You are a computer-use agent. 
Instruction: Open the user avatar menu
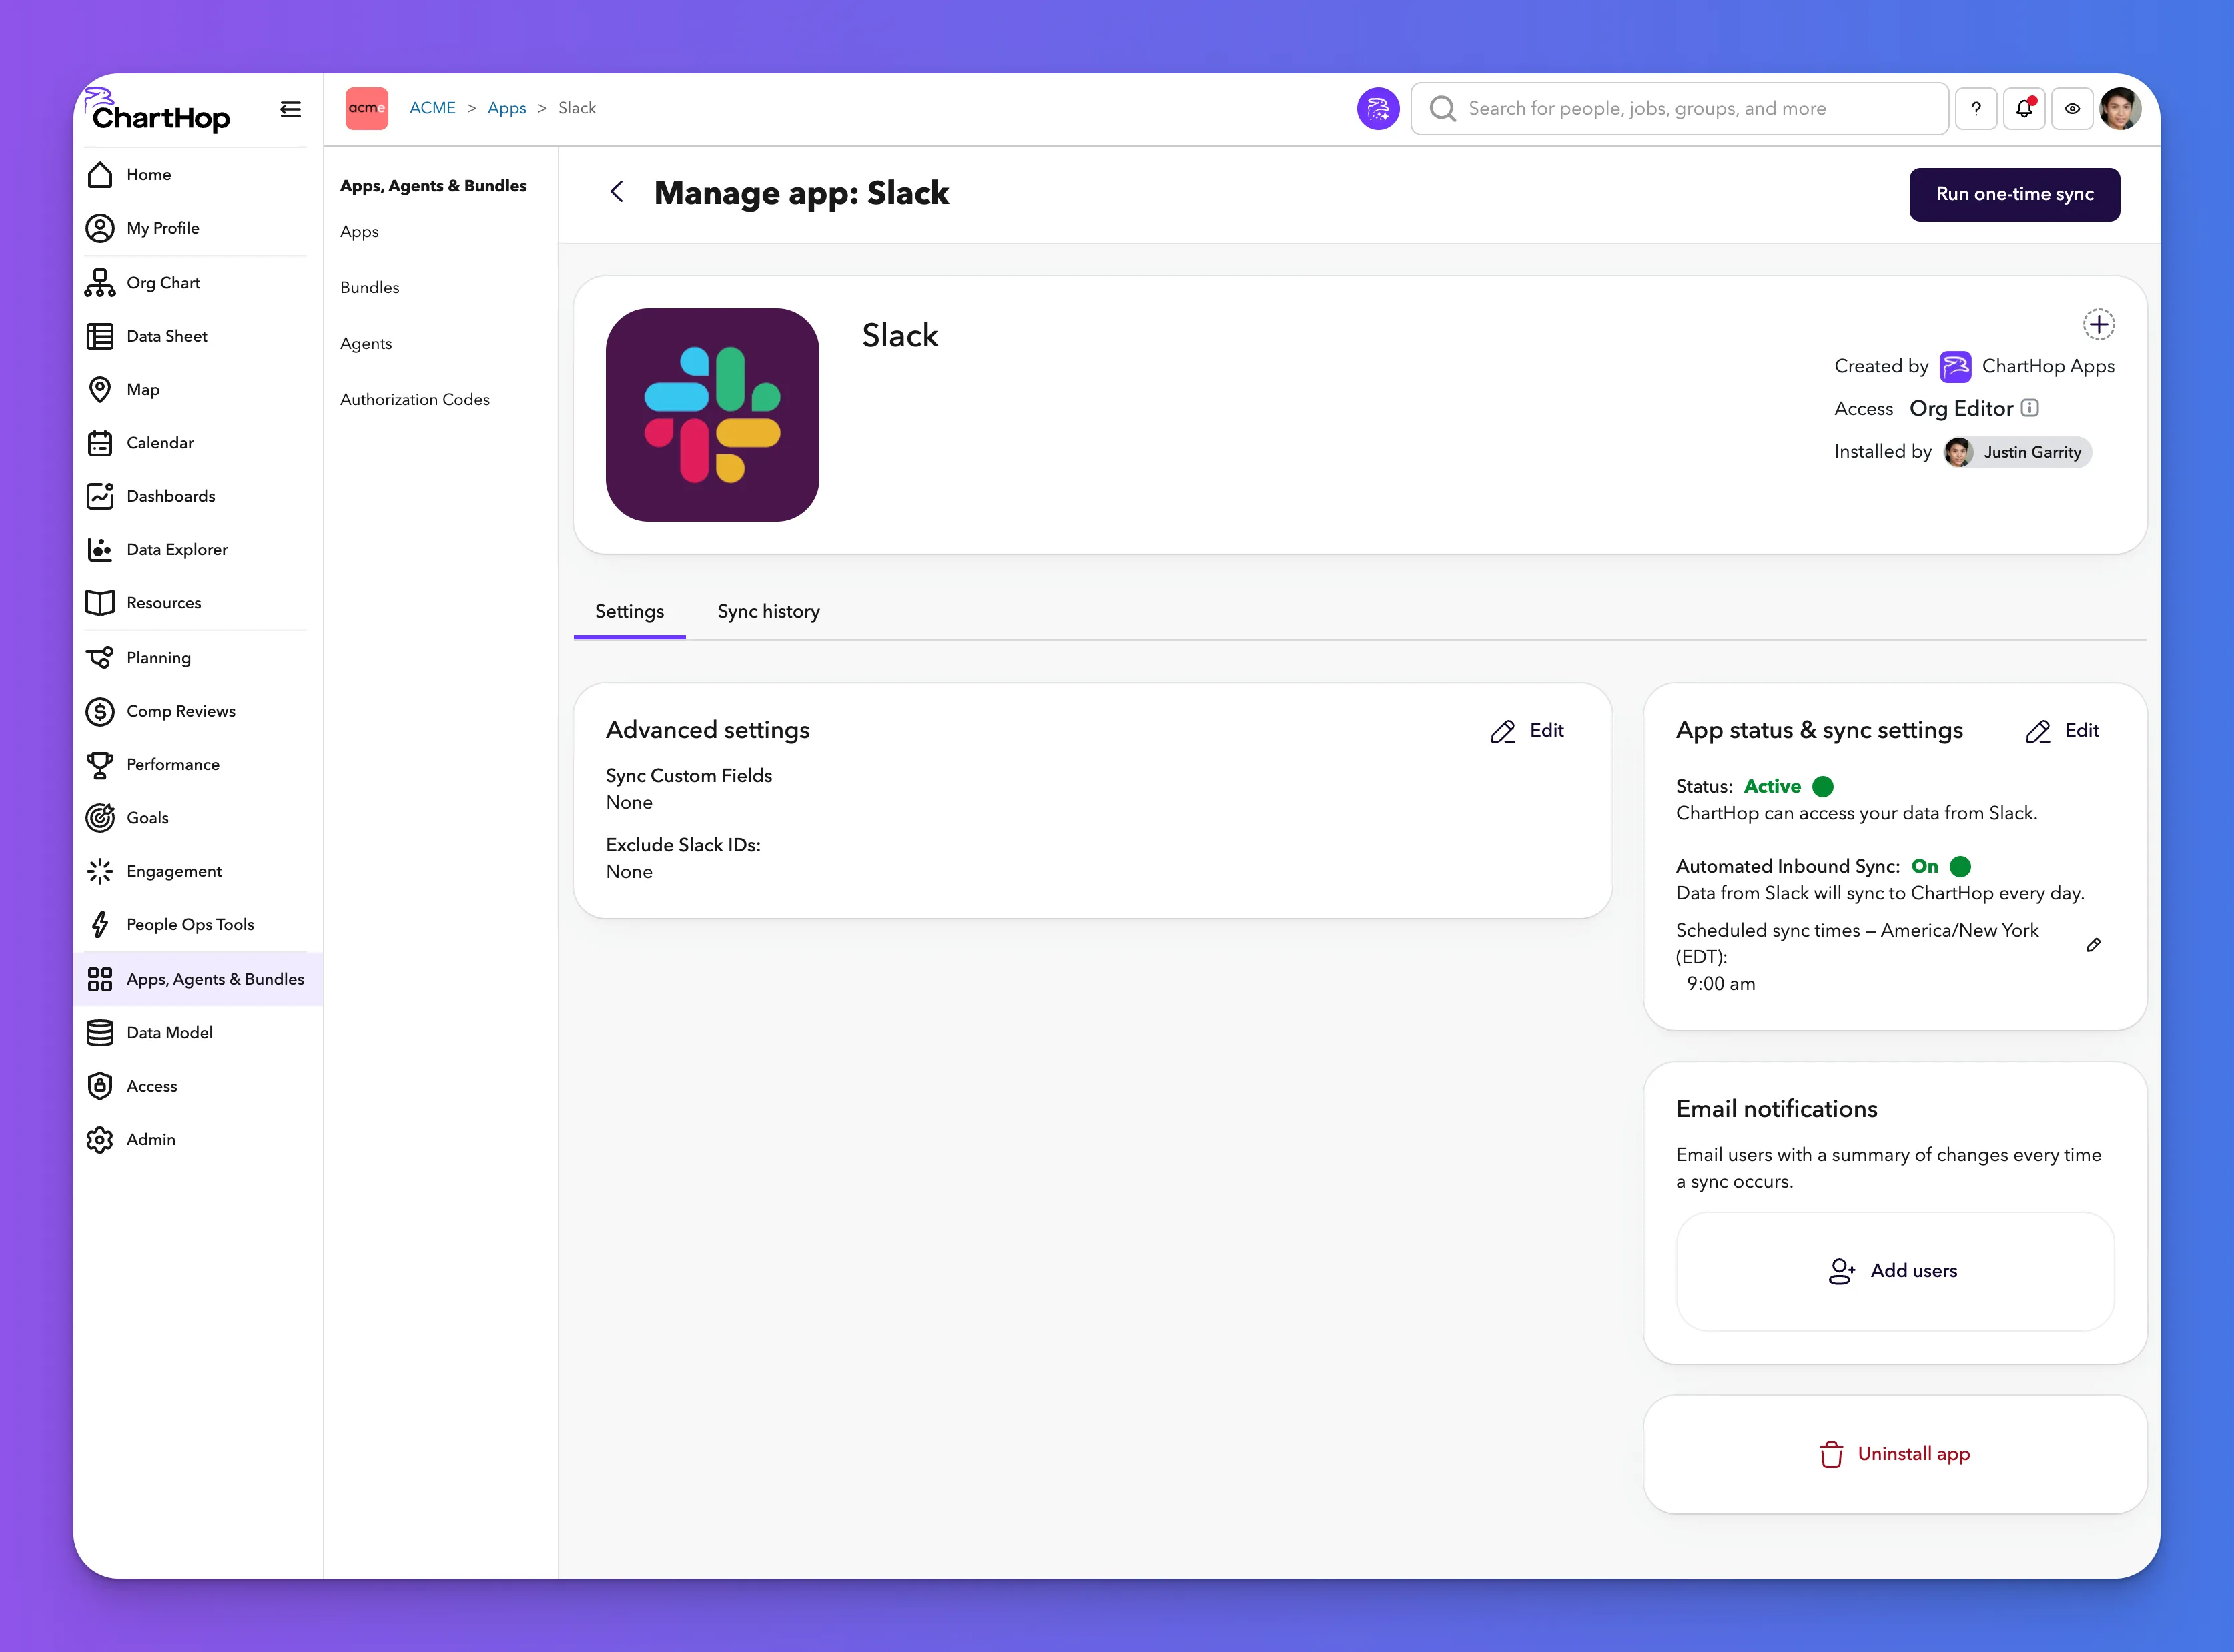[2120, 109]
